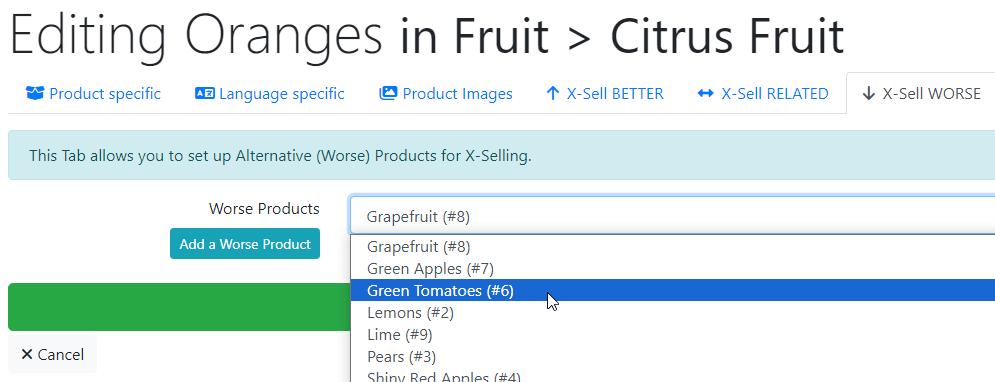Click the double arrow icon for X-Sell RELATED
995x382 pixels.
[705, 94]
